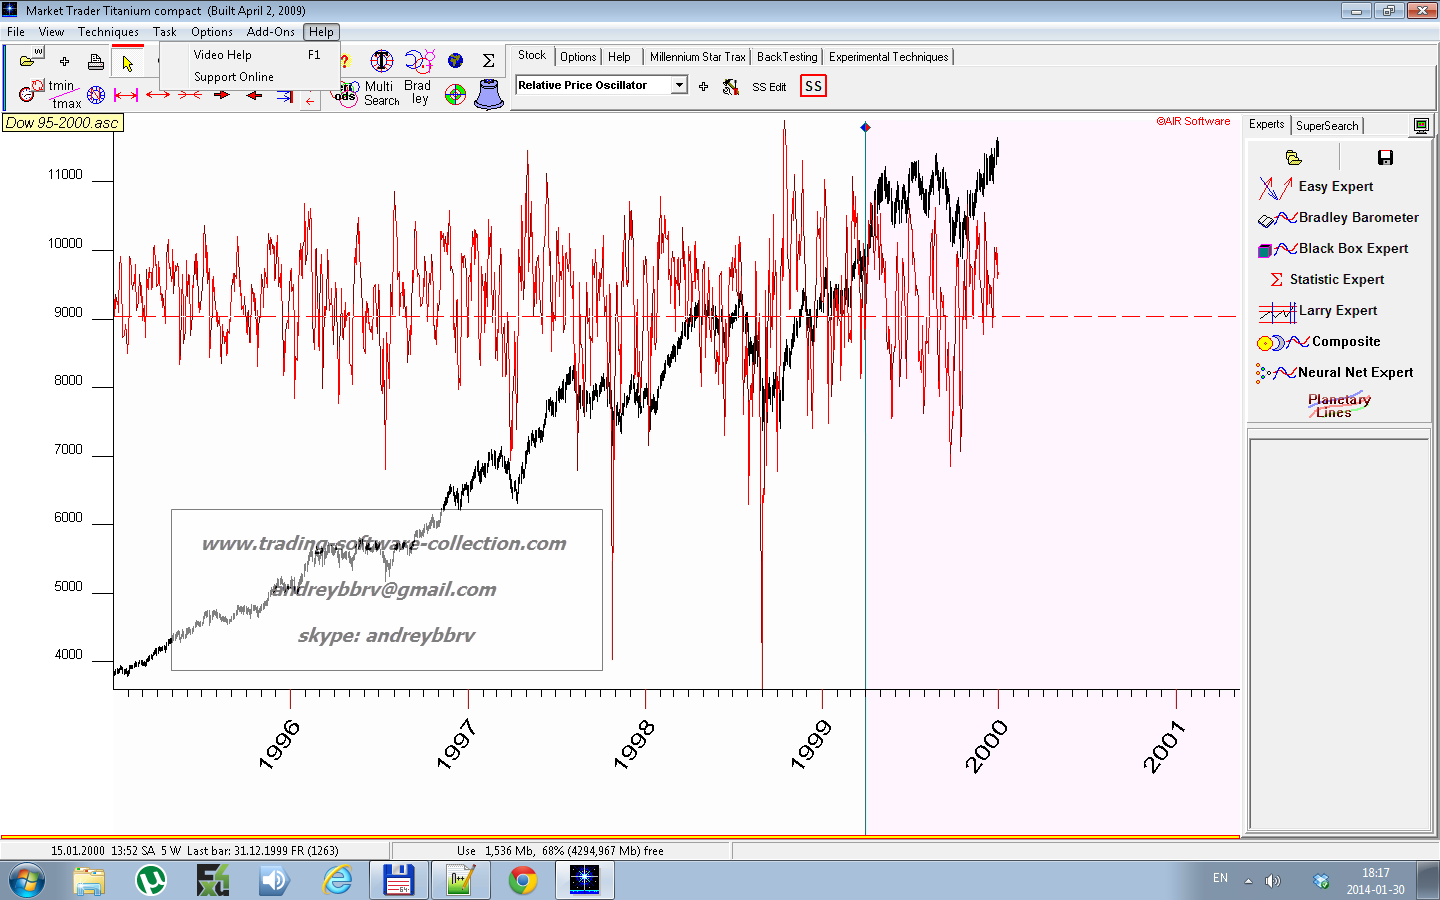This screenshot has height=900, width=1440.
Task: Select the tmin/tmax range tool
Action: pyautogui.click(x=62, y=94)
